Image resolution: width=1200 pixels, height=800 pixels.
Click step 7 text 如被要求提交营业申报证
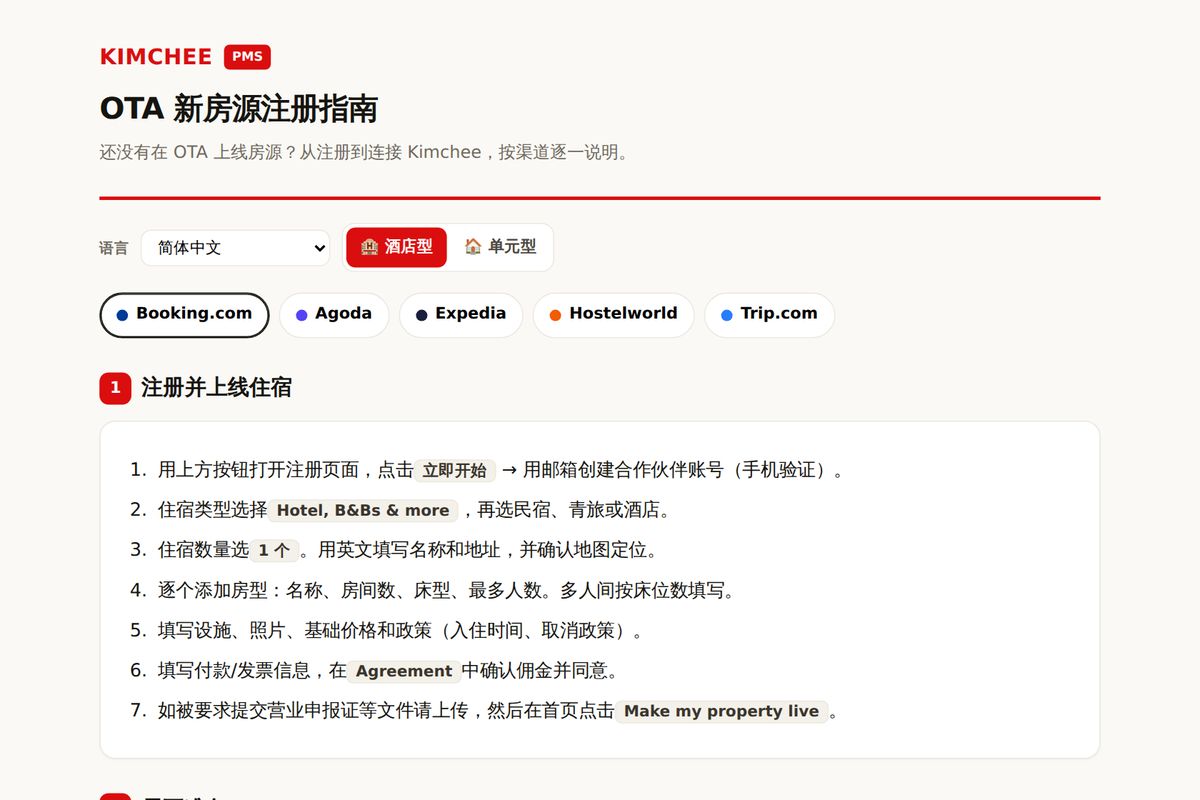[x=258, y=711]
